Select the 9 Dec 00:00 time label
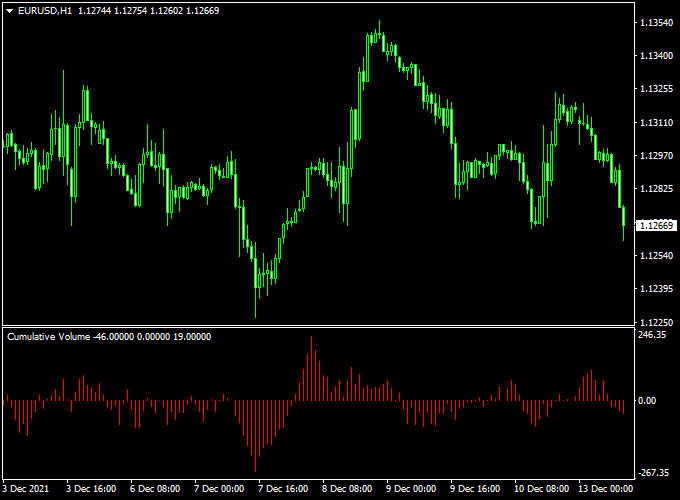Screen dimensions: 680x500 point(411,489)
